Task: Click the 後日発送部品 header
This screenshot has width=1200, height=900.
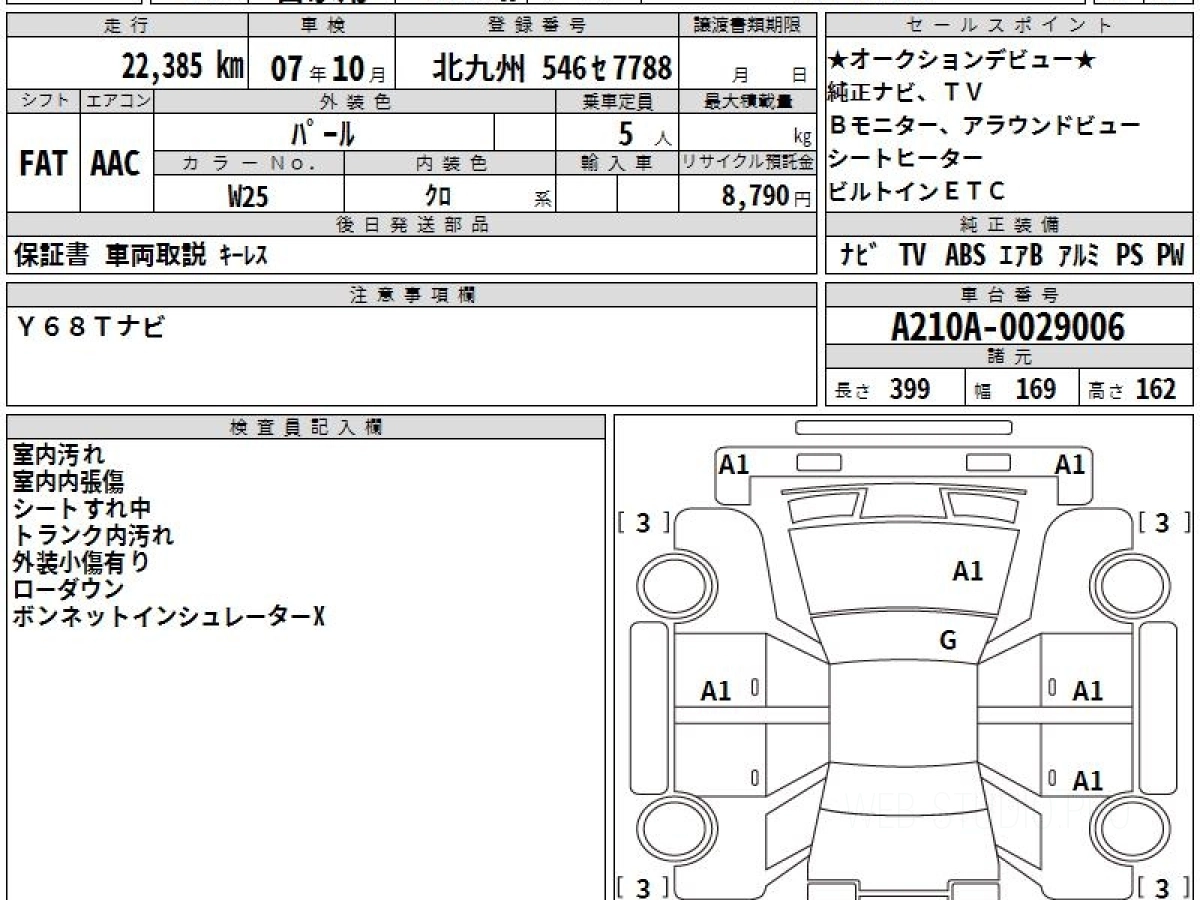Action: point(412,225)
